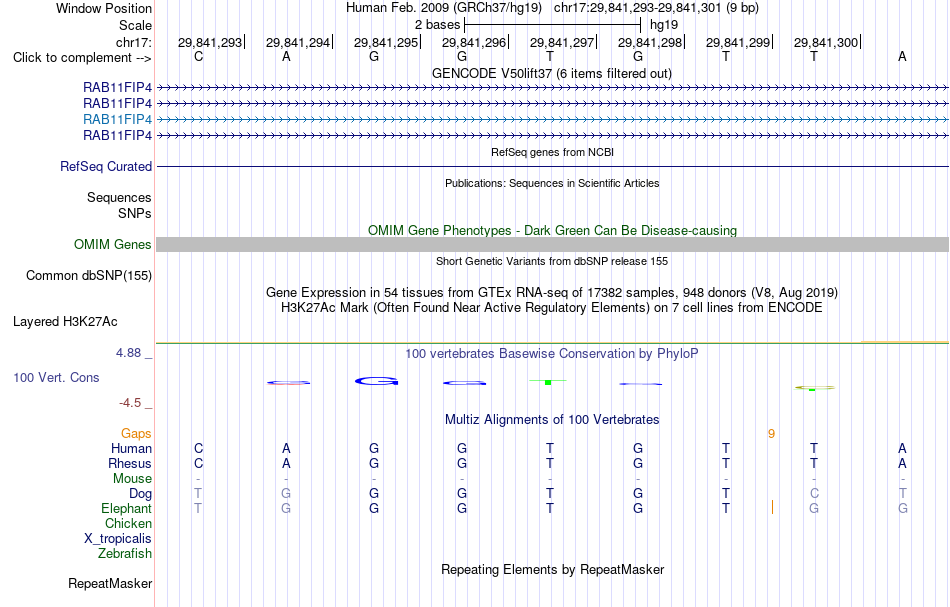Screen dimensions: 950x607
Task: Click the orange insertion bar in Elephant row
Action: [x=772, y=508]
